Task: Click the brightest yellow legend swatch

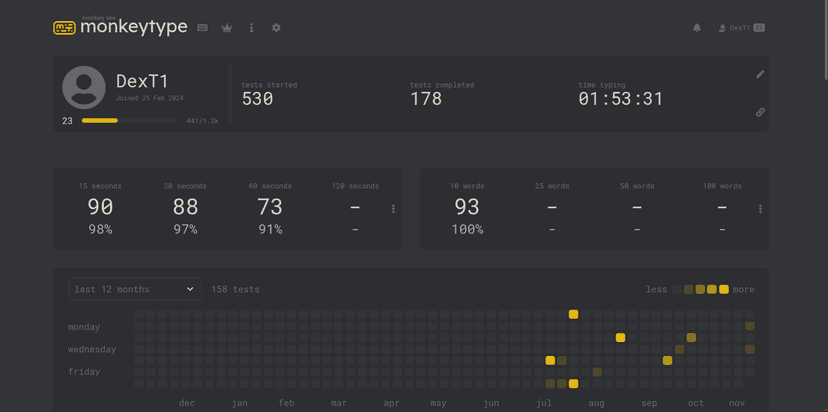Action: point(724,289)
